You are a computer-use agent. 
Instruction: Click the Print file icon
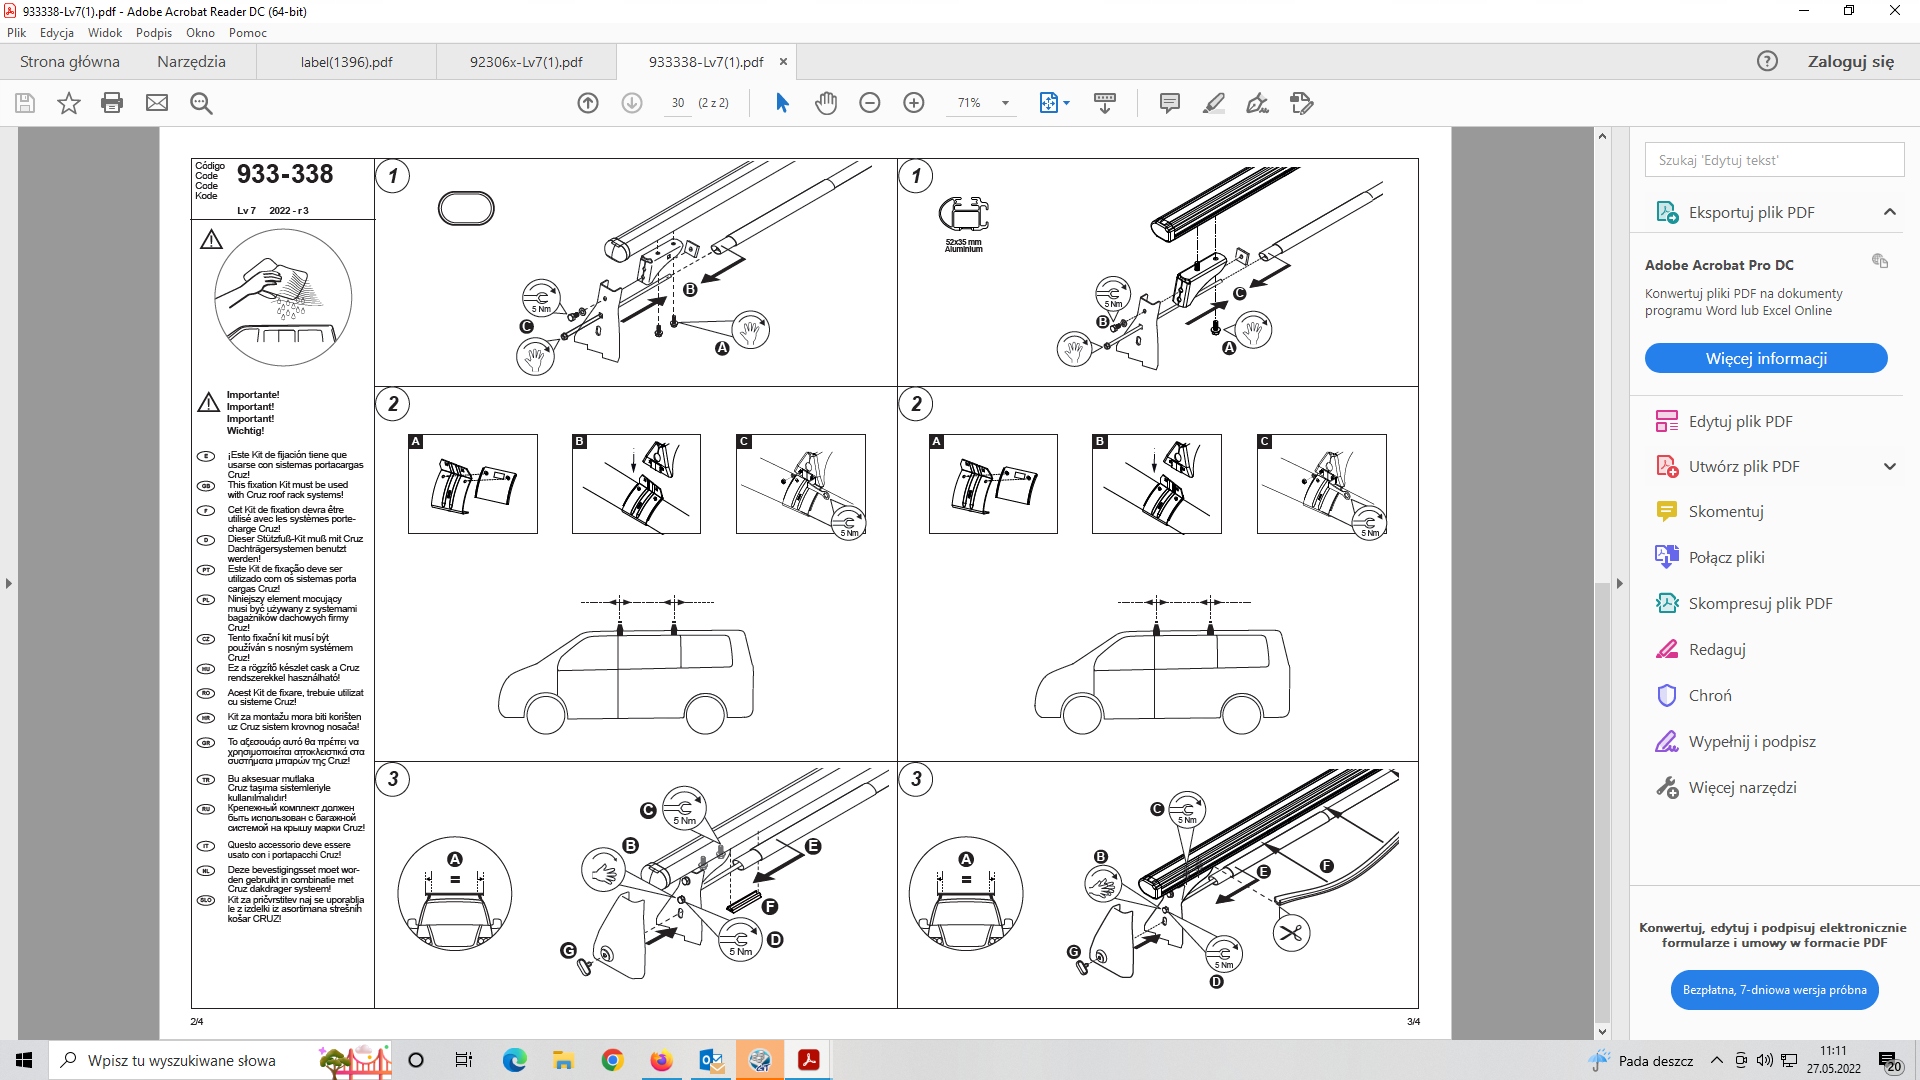pyautogui.click(x=112, y=103)
